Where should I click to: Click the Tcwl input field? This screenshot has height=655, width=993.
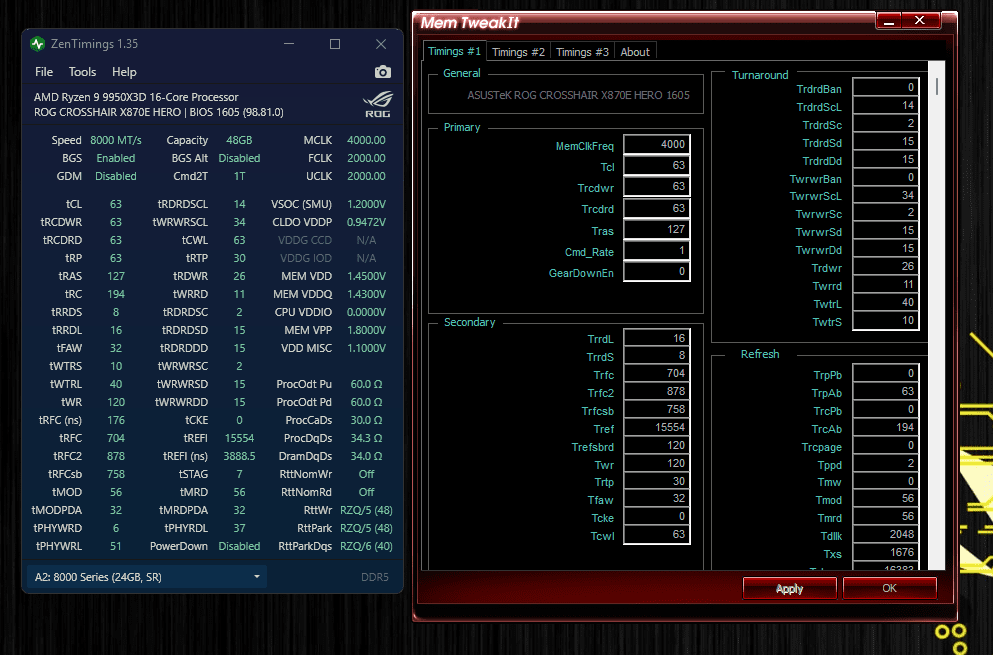click(657, 535)
